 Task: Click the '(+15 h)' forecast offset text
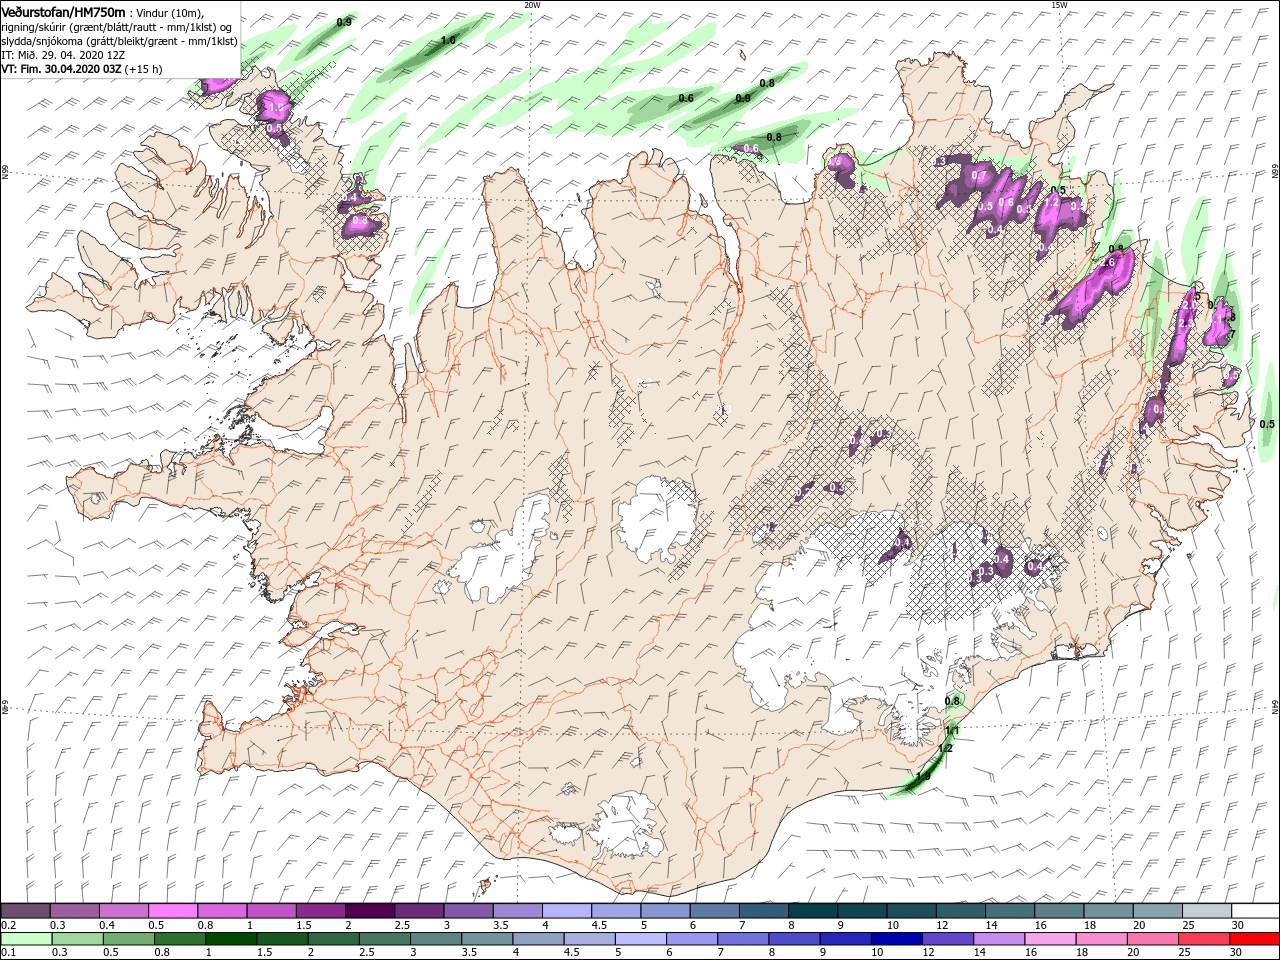[144, 69]
